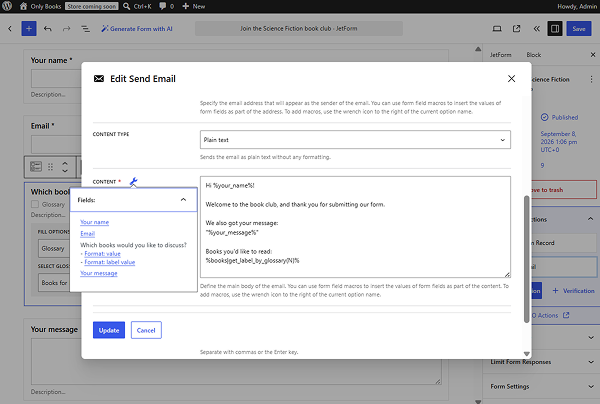Screen dimensions: 600x404
Task: Expand the panel above Limit Form Responses
Action: tap(591, 338)
